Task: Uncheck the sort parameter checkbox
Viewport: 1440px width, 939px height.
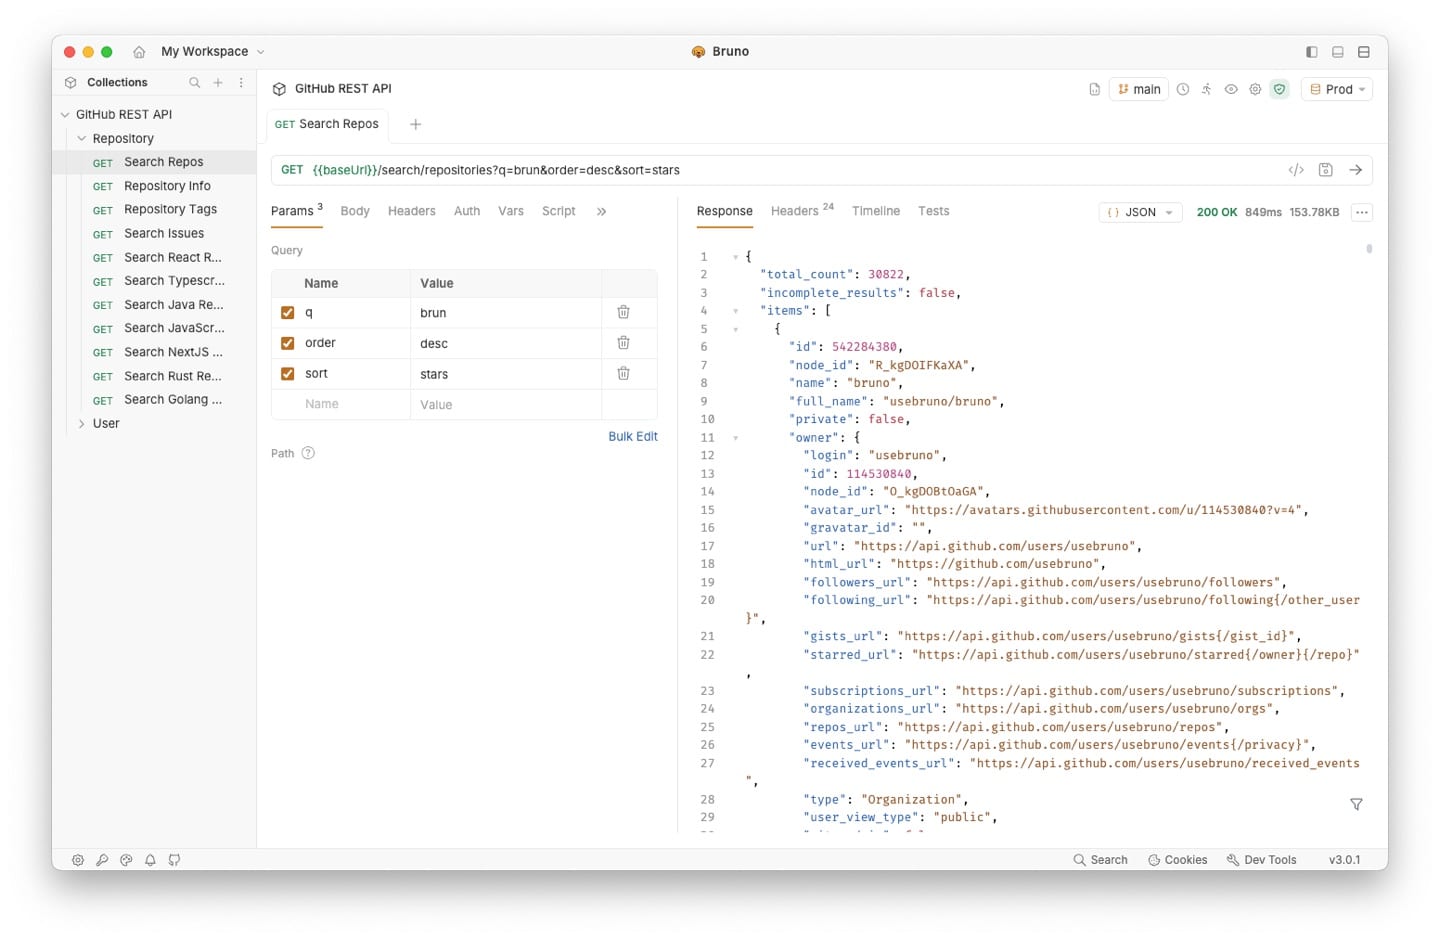Action: tap(288, 374)
